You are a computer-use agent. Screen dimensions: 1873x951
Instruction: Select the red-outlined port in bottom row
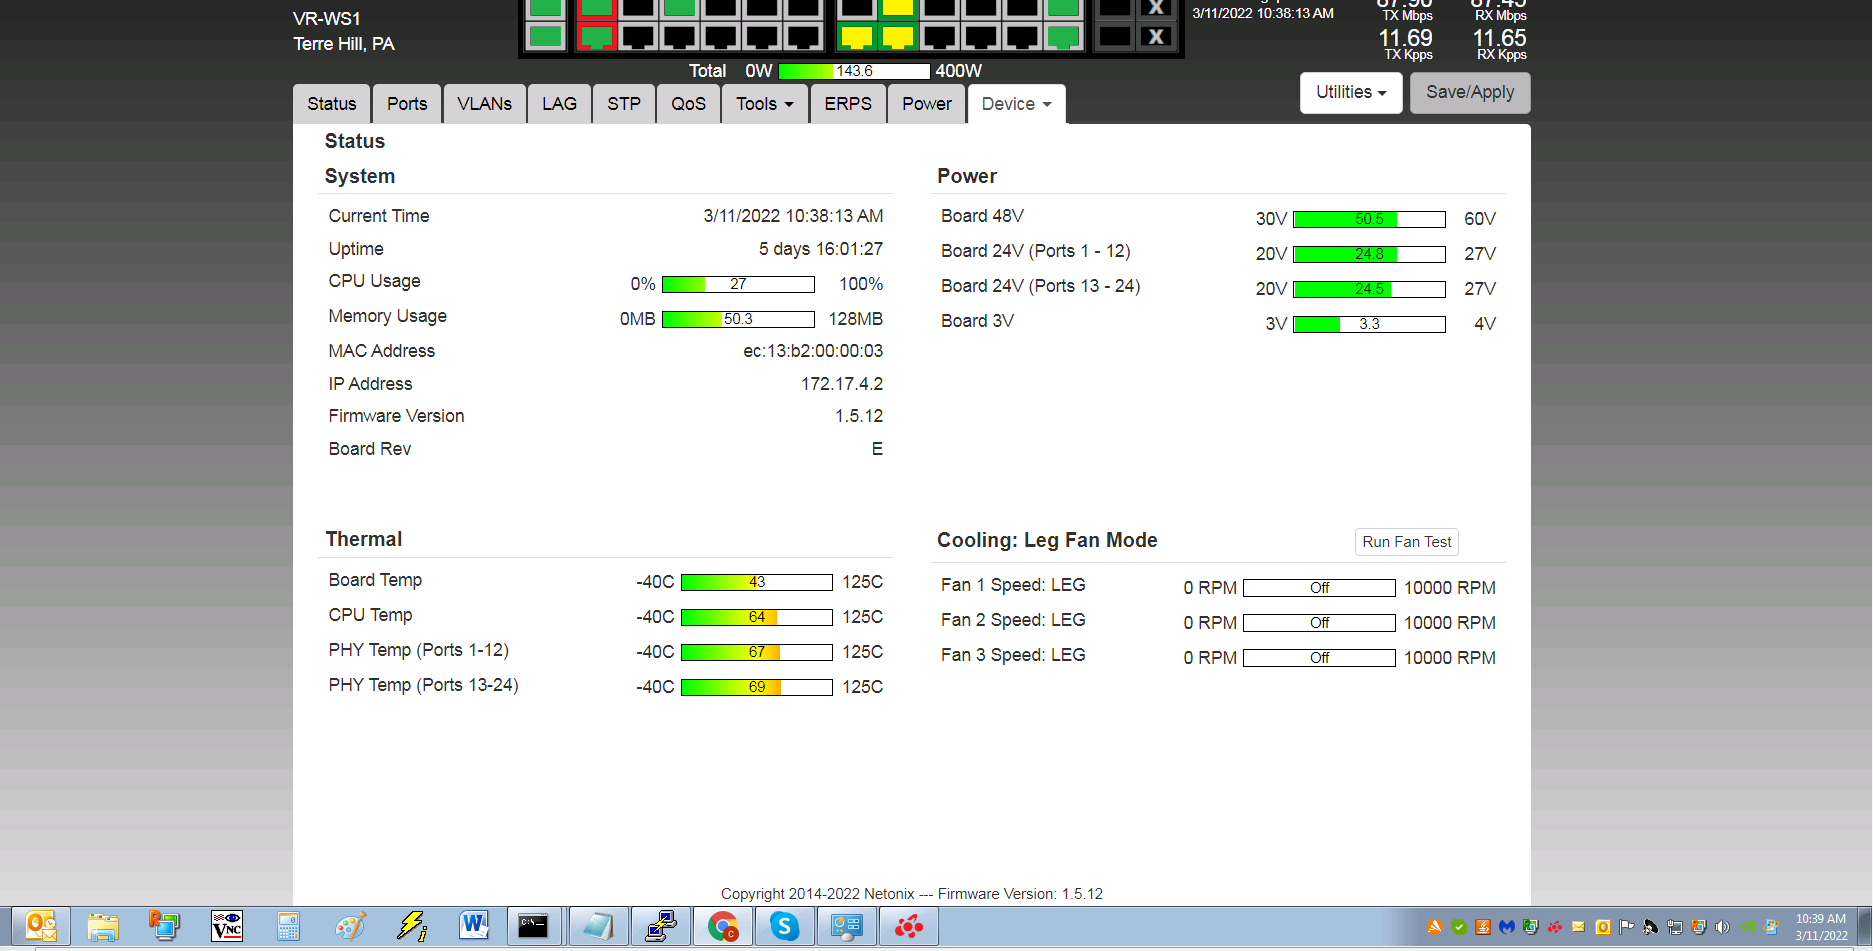point(597,37)
